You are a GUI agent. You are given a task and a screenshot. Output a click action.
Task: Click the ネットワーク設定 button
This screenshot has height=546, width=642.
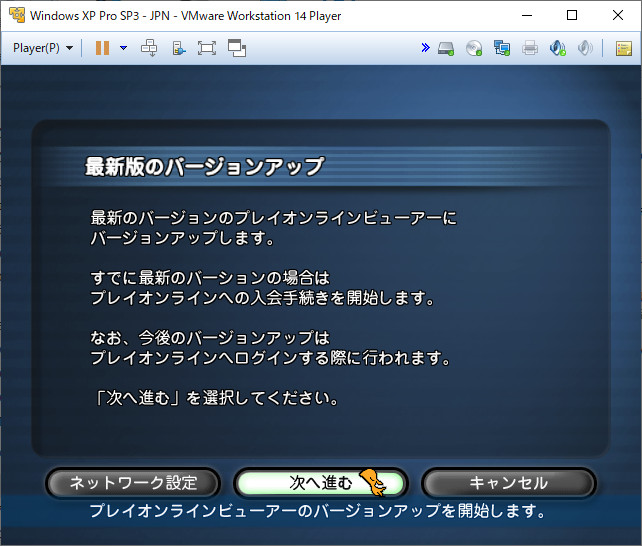[133, 483]
